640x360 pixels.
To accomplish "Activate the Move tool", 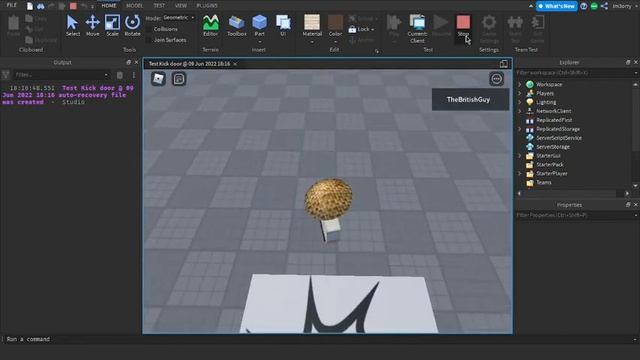I will click(x=93, y=25).
